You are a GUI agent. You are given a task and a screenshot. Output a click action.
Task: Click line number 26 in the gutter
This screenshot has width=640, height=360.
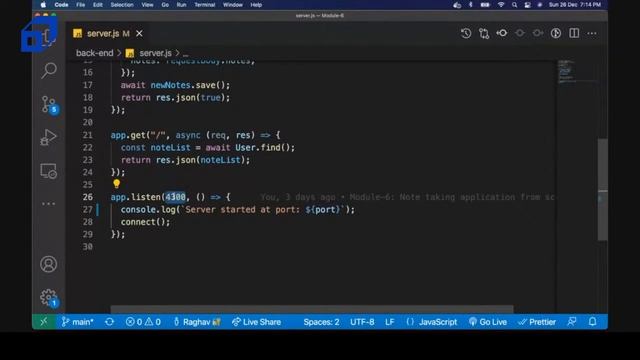(88, 197)
